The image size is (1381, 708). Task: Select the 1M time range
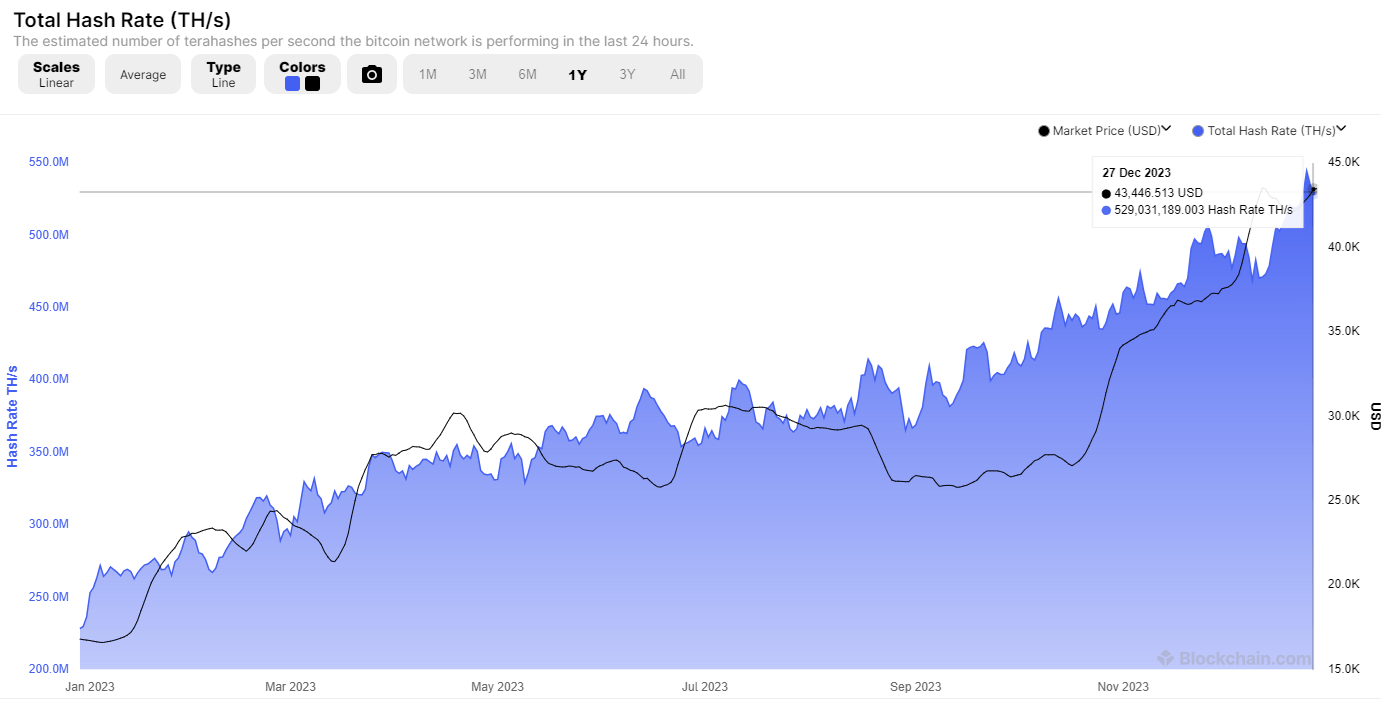coord(428,74)
